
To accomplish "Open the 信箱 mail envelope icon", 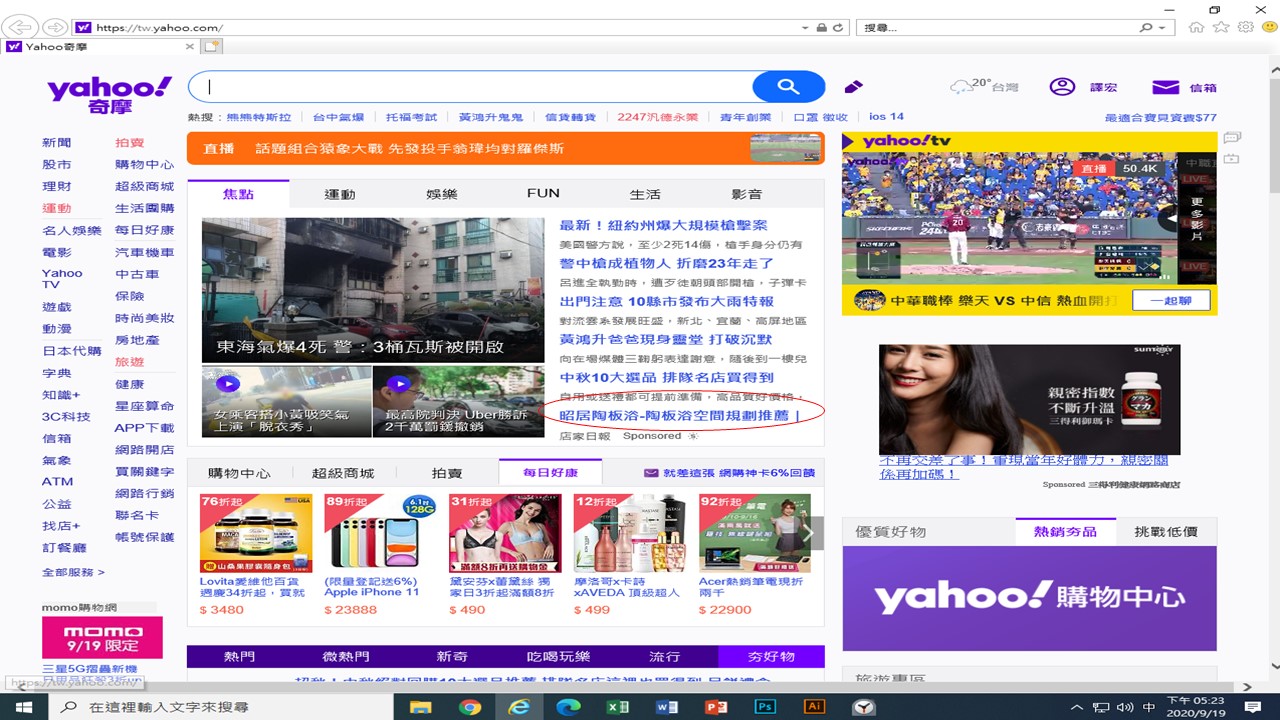I will (x=1165, y=87).
